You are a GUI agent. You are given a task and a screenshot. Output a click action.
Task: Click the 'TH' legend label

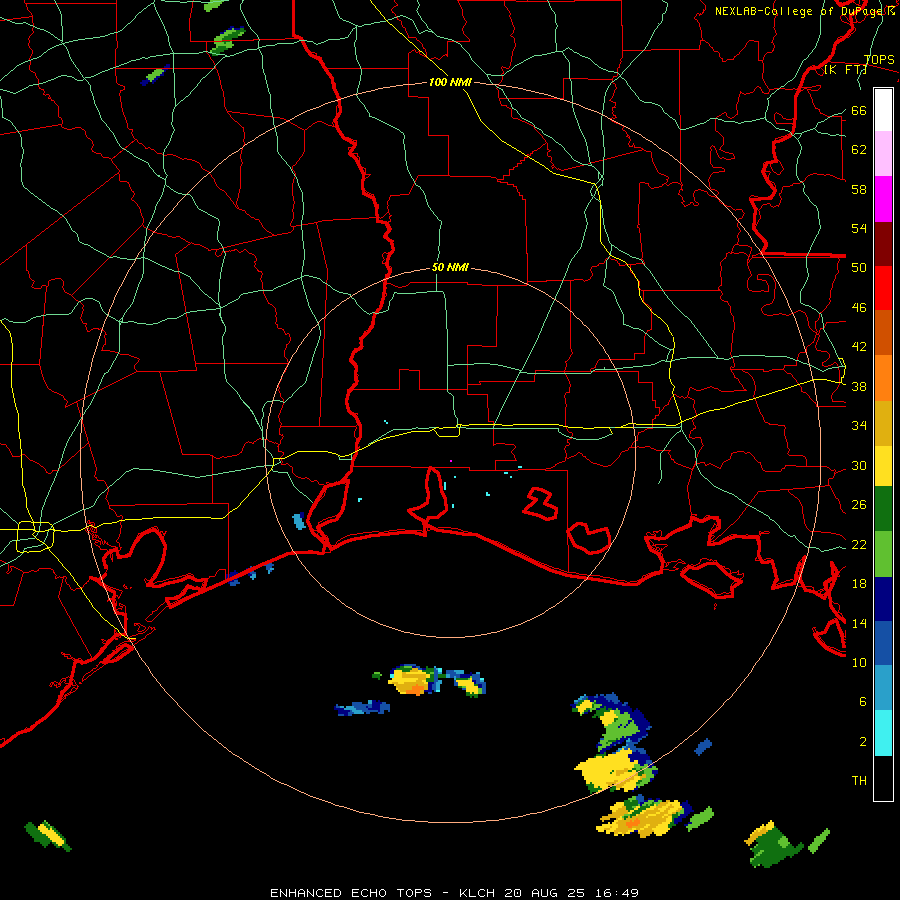(x=859, y=781)
